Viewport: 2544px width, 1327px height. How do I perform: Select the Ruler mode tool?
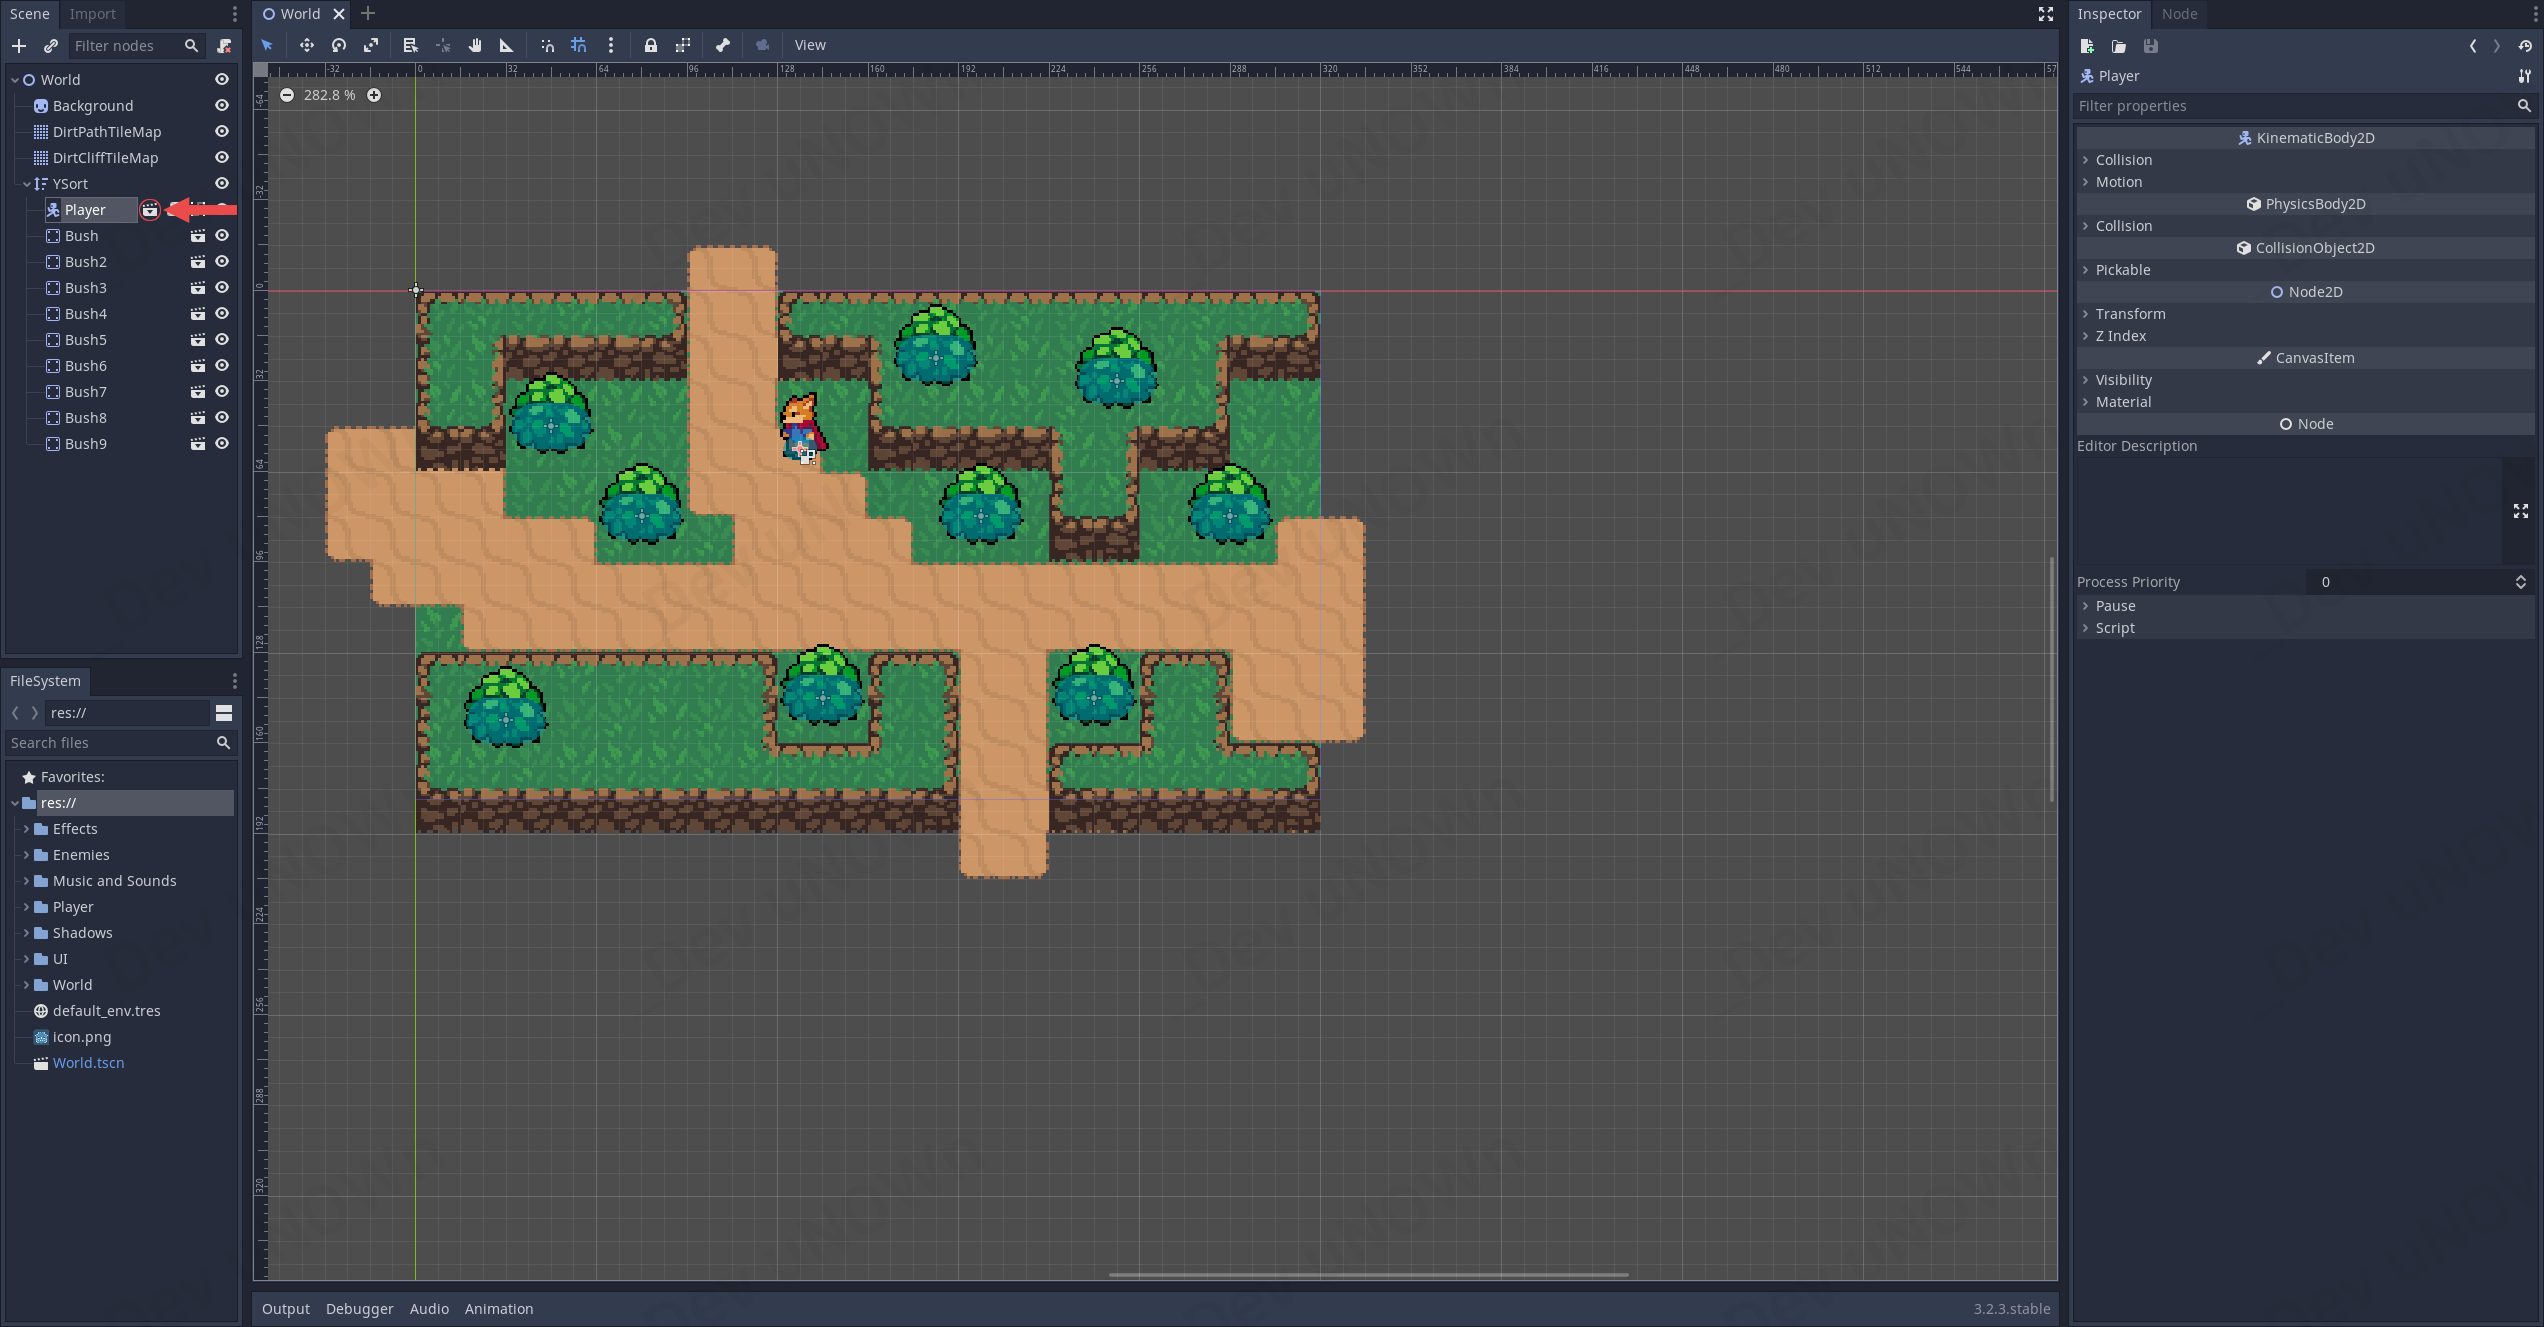(x=506, y=45)
